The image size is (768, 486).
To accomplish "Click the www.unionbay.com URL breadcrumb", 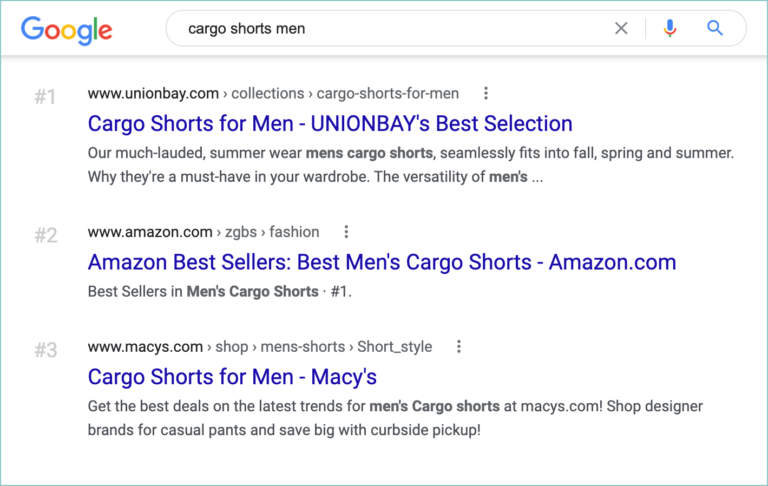I will 273,93.
